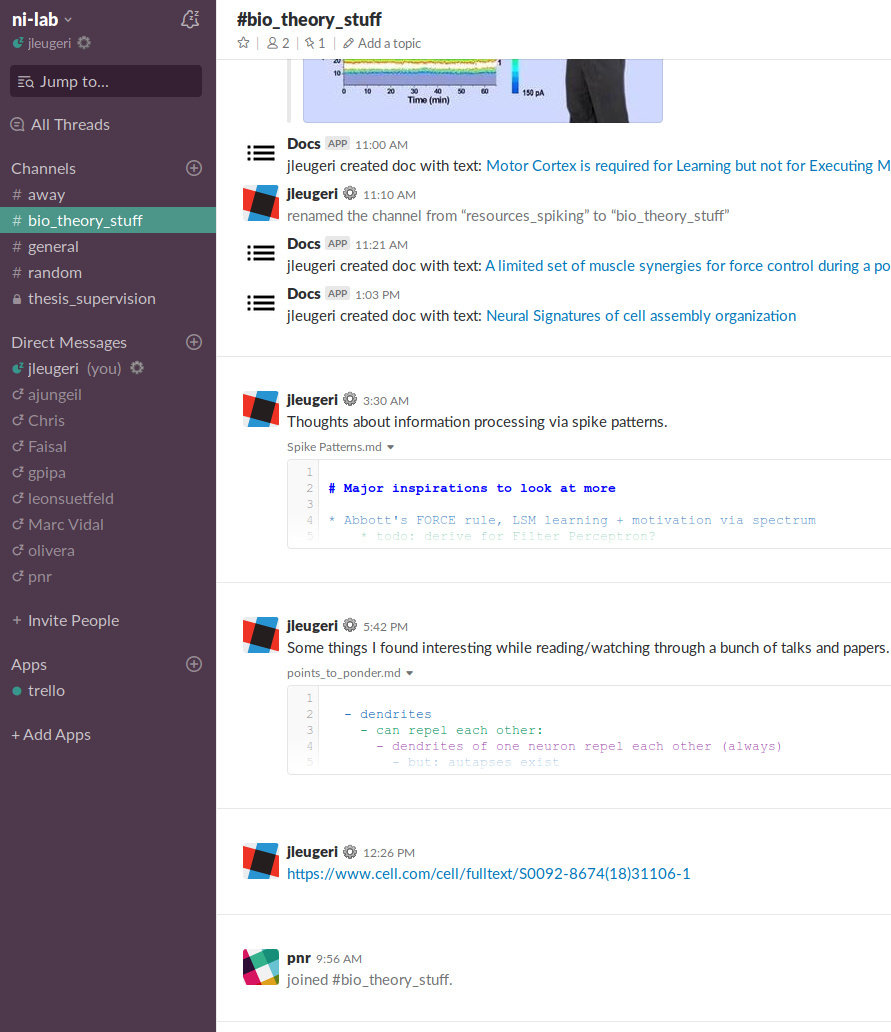Open Spike Patterns.md code snippet preview
This screenshot has height=1032, width=891.
[589, 504]
